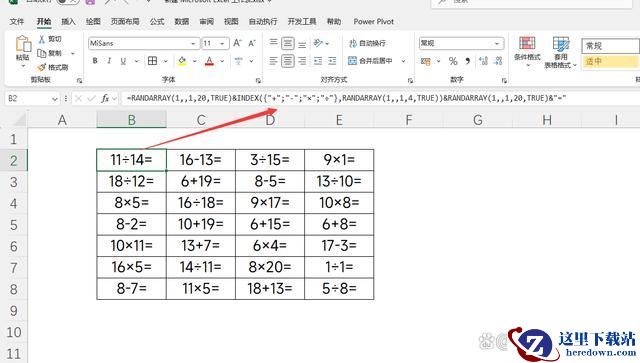Click the Copy icon
Image resolution: width=640 pixels, height=363 pixels.
point(42,53)
